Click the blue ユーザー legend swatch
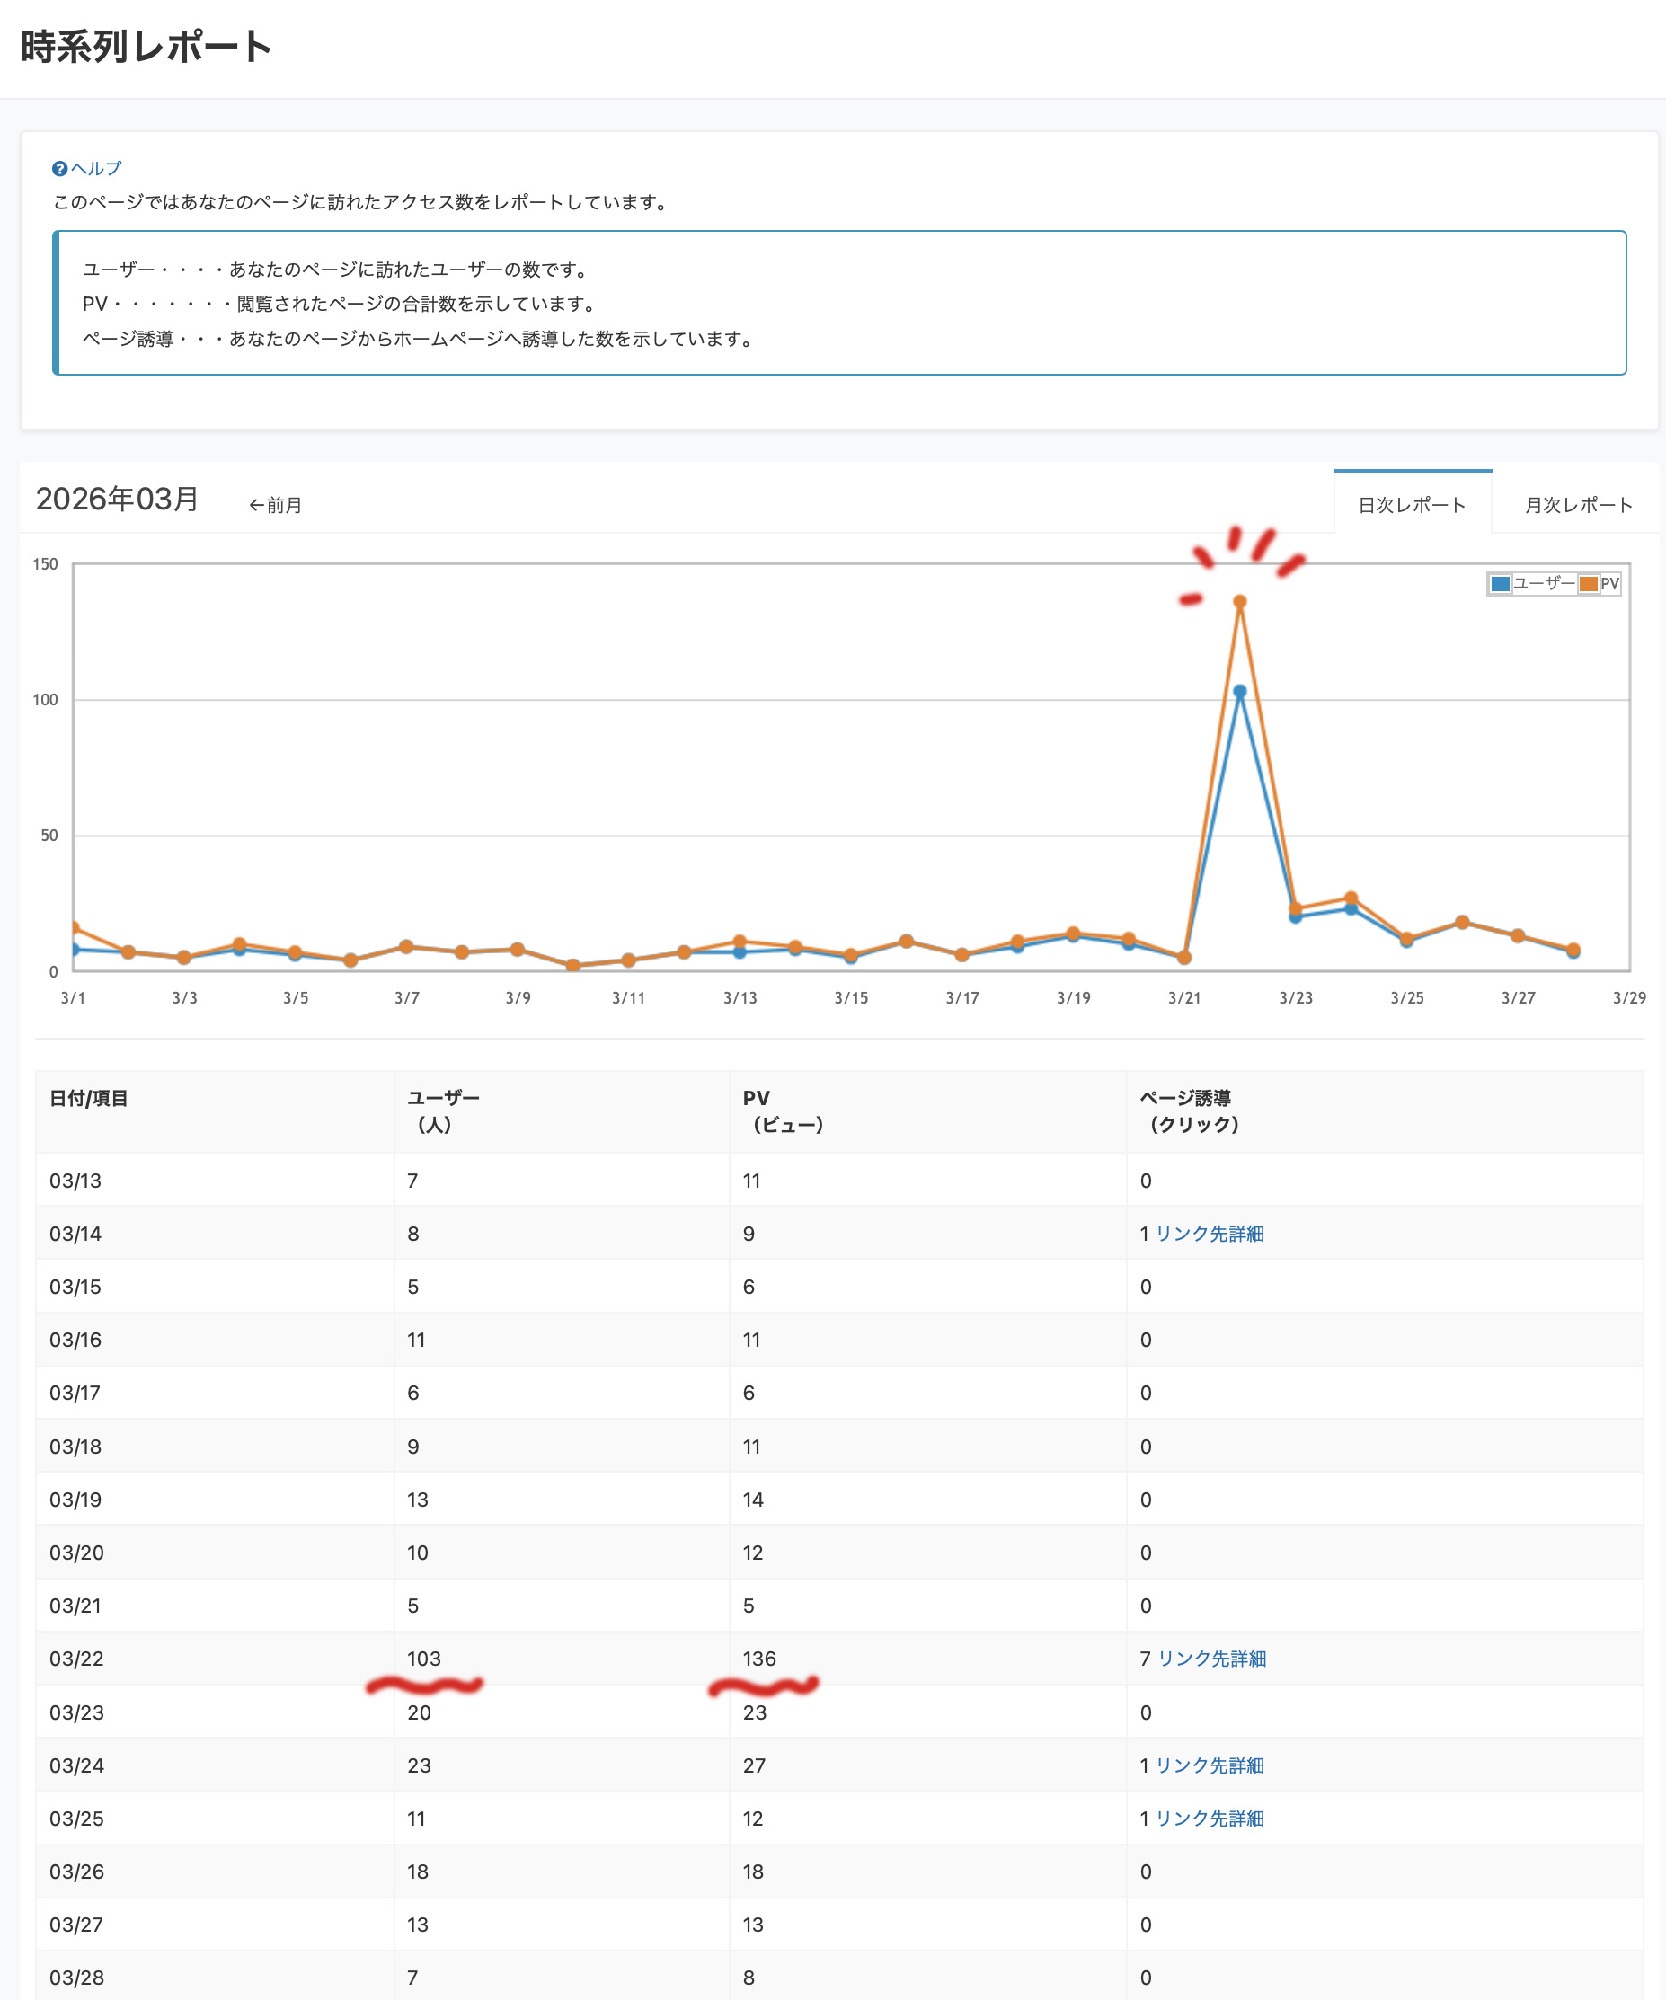This screenshot has height=2000, width=1666. click(x=1500, y=584)
